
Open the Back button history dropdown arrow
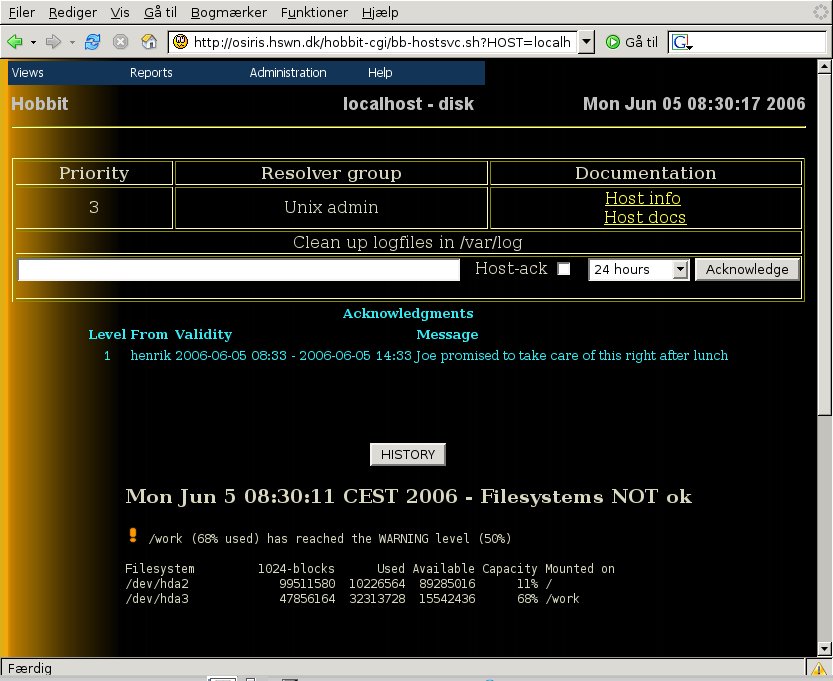[x=33, y=42]
